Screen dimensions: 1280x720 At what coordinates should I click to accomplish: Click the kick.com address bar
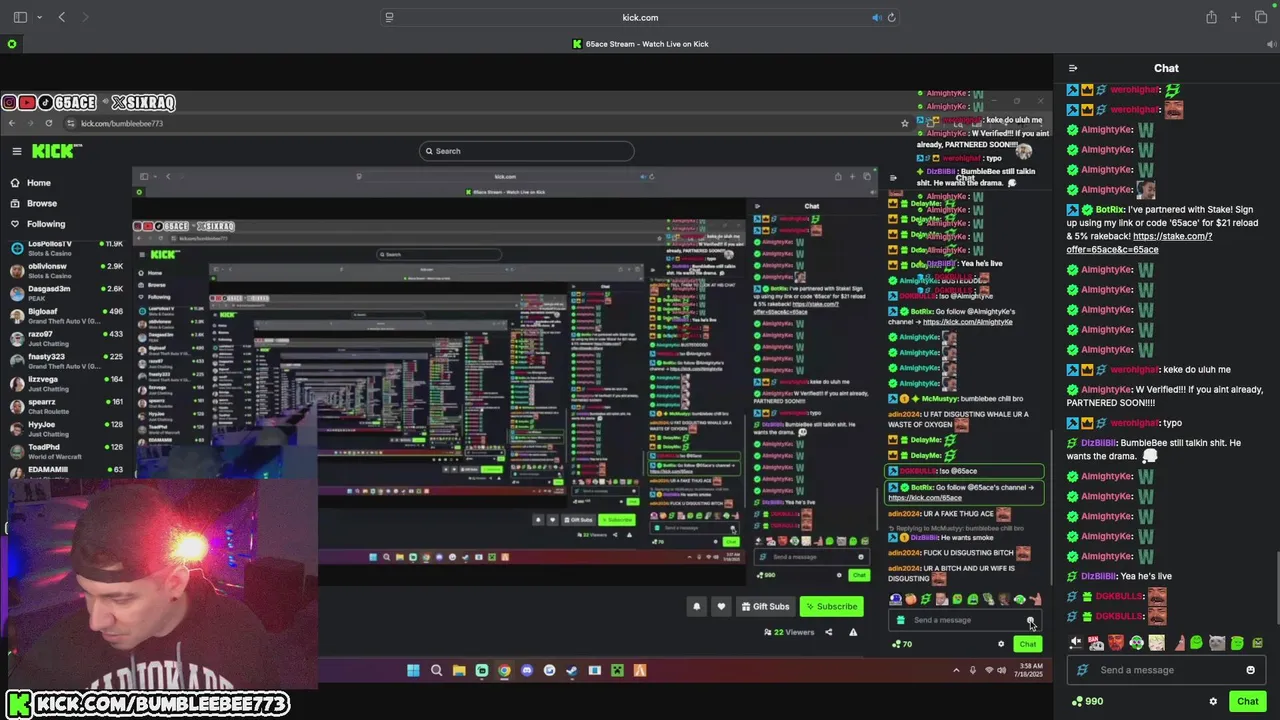click(640, 17)
